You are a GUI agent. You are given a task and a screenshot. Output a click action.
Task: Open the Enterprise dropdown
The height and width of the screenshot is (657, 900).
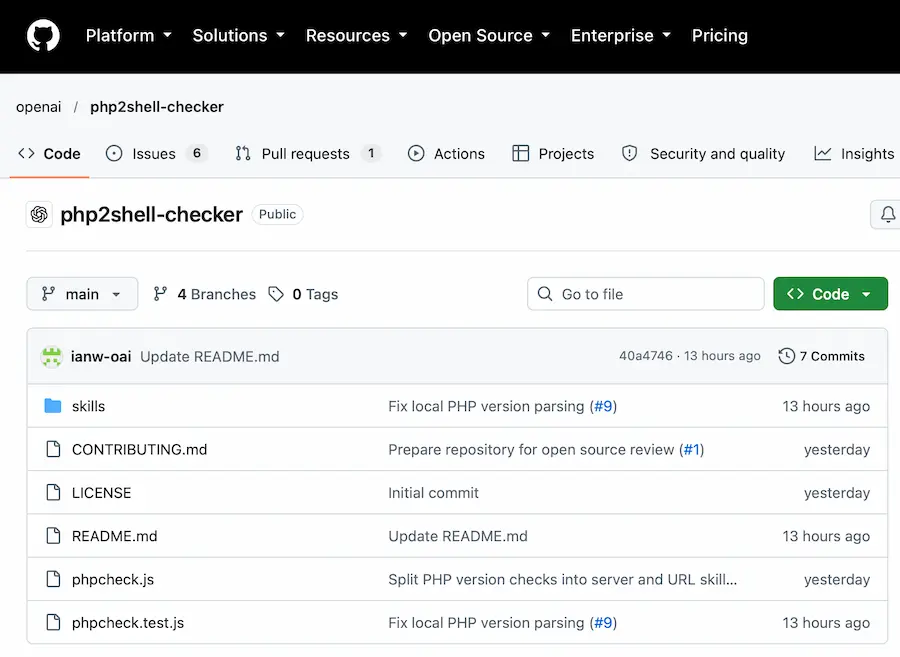click(x=620, y=36)
